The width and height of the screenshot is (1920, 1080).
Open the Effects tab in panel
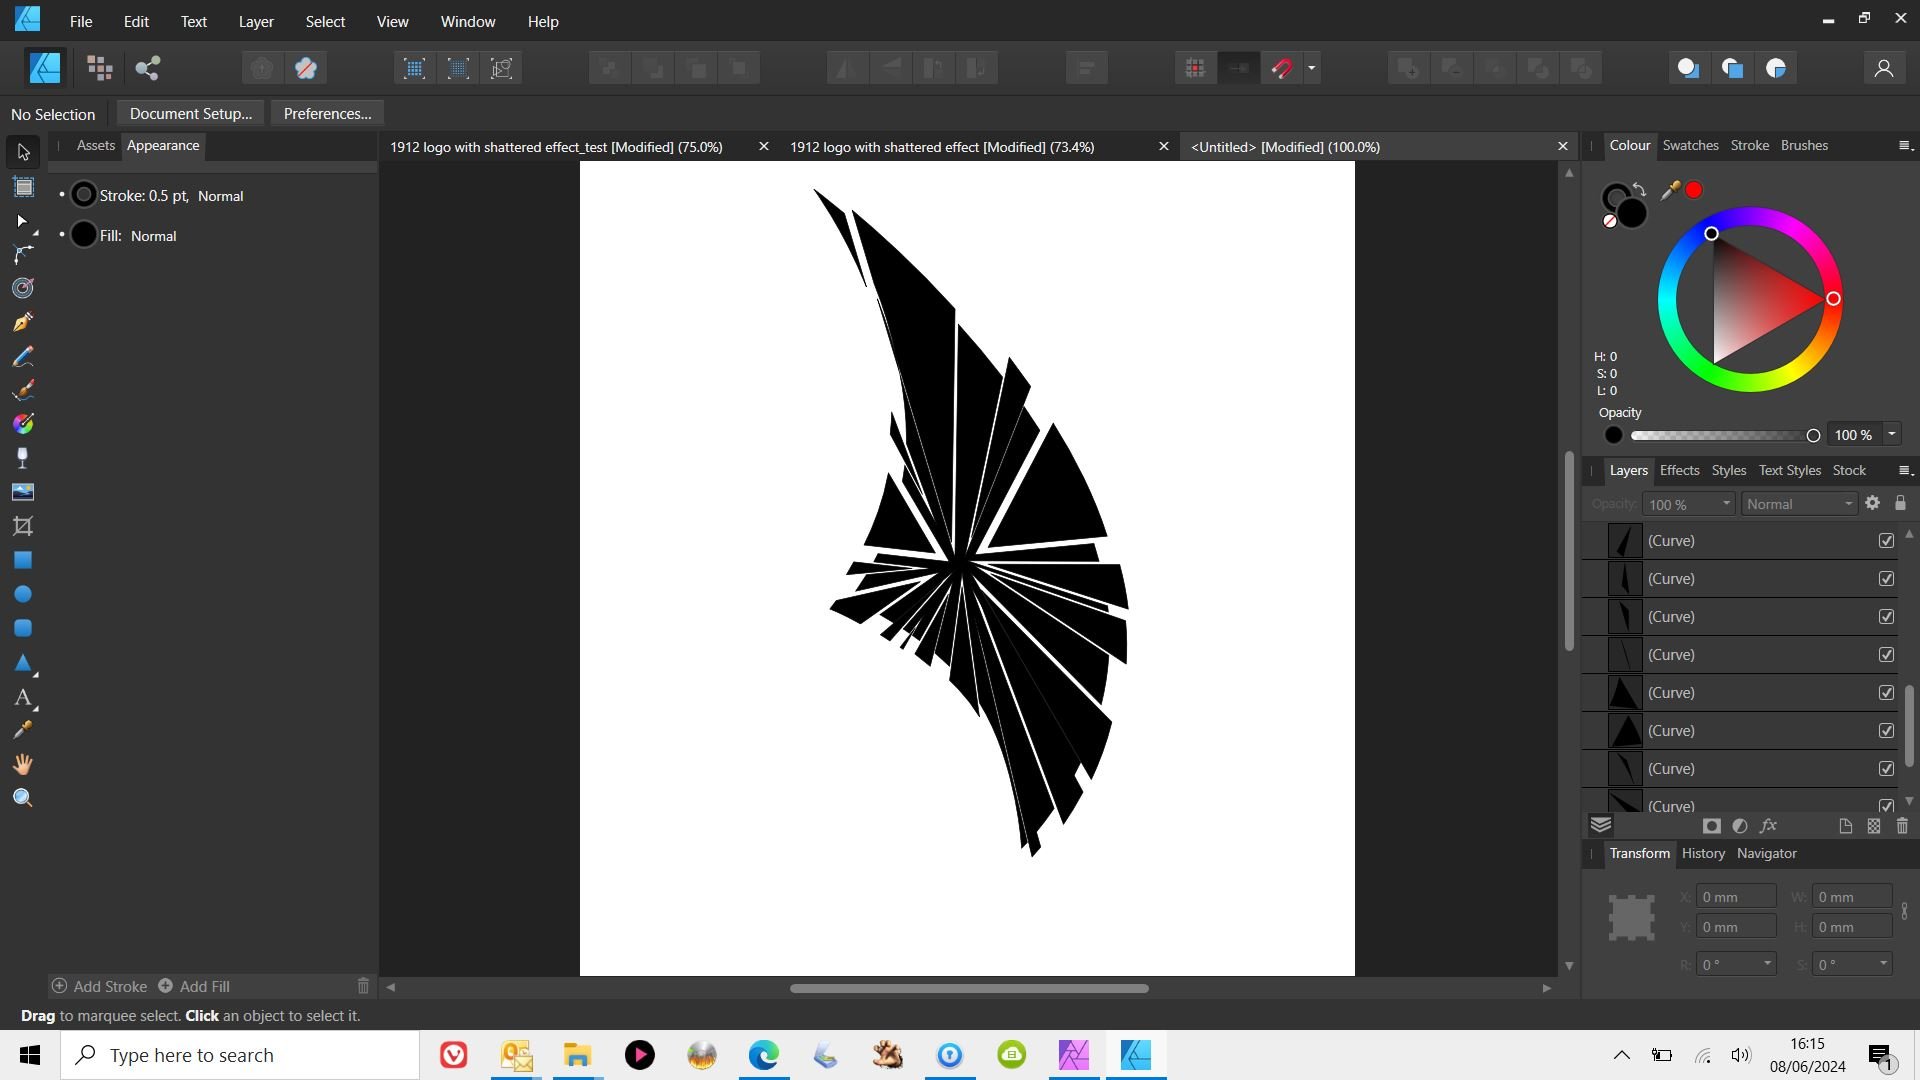point(1679,469)
